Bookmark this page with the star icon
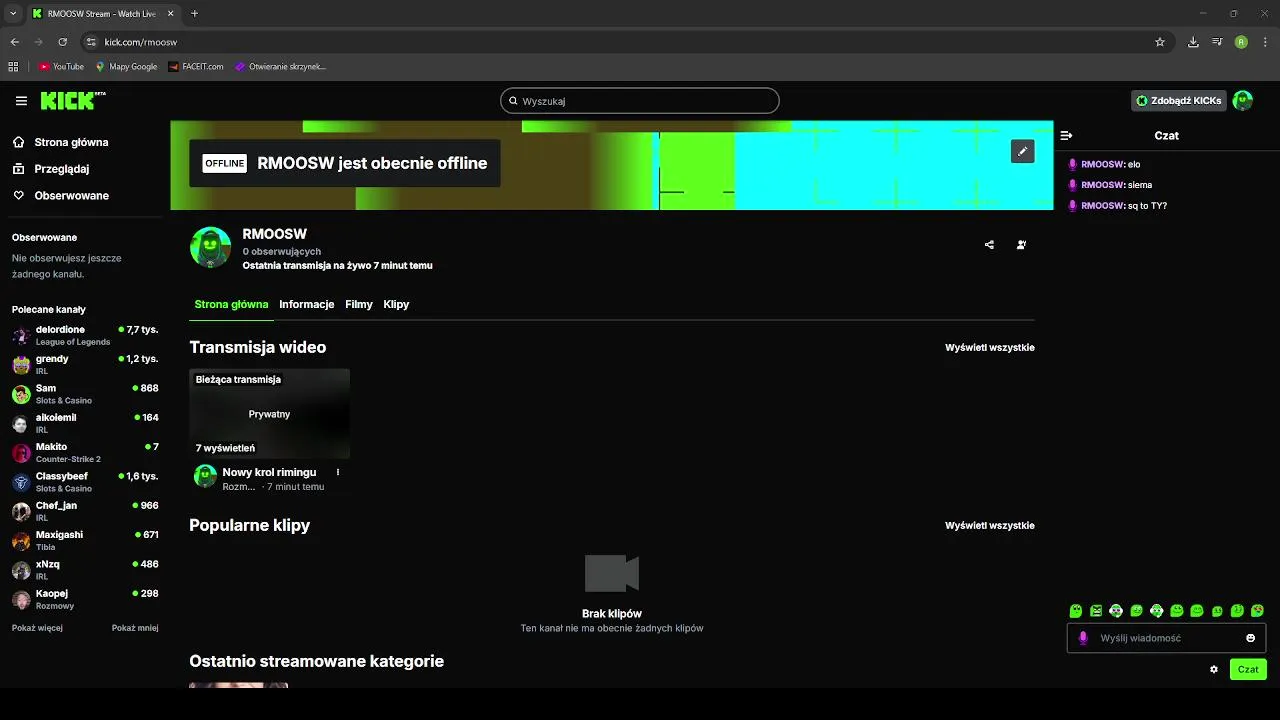 (x=1160, y=42)
